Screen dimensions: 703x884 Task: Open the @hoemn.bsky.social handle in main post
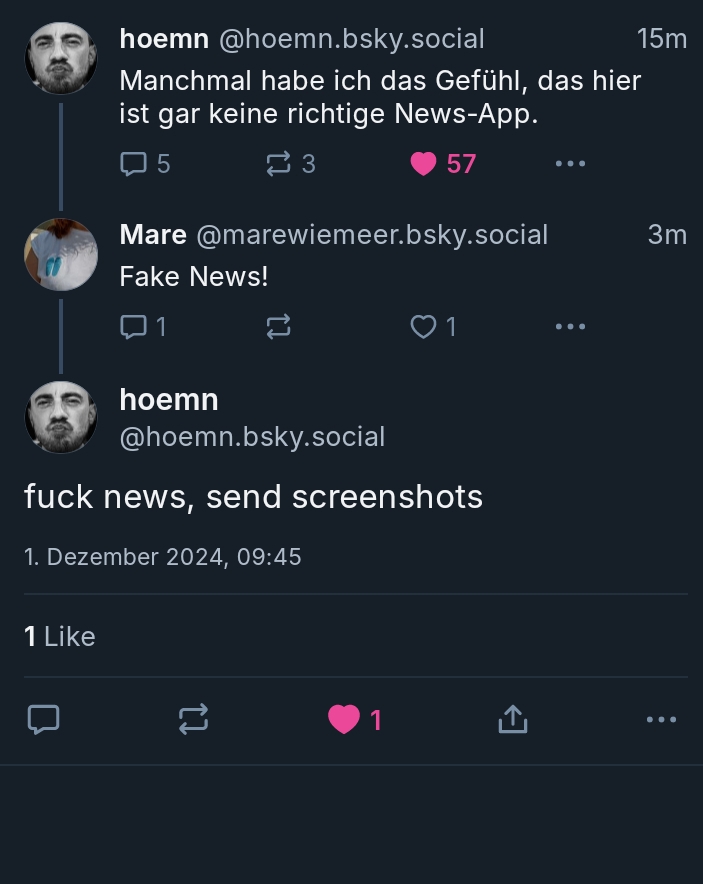[252, 437]
